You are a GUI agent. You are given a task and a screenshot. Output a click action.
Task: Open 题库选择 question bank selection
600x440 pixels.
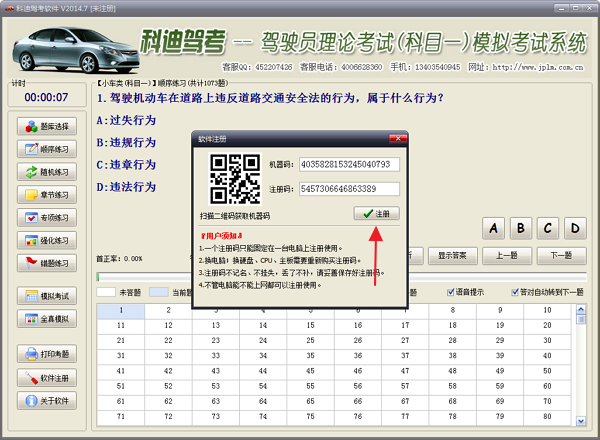point(47,126)
